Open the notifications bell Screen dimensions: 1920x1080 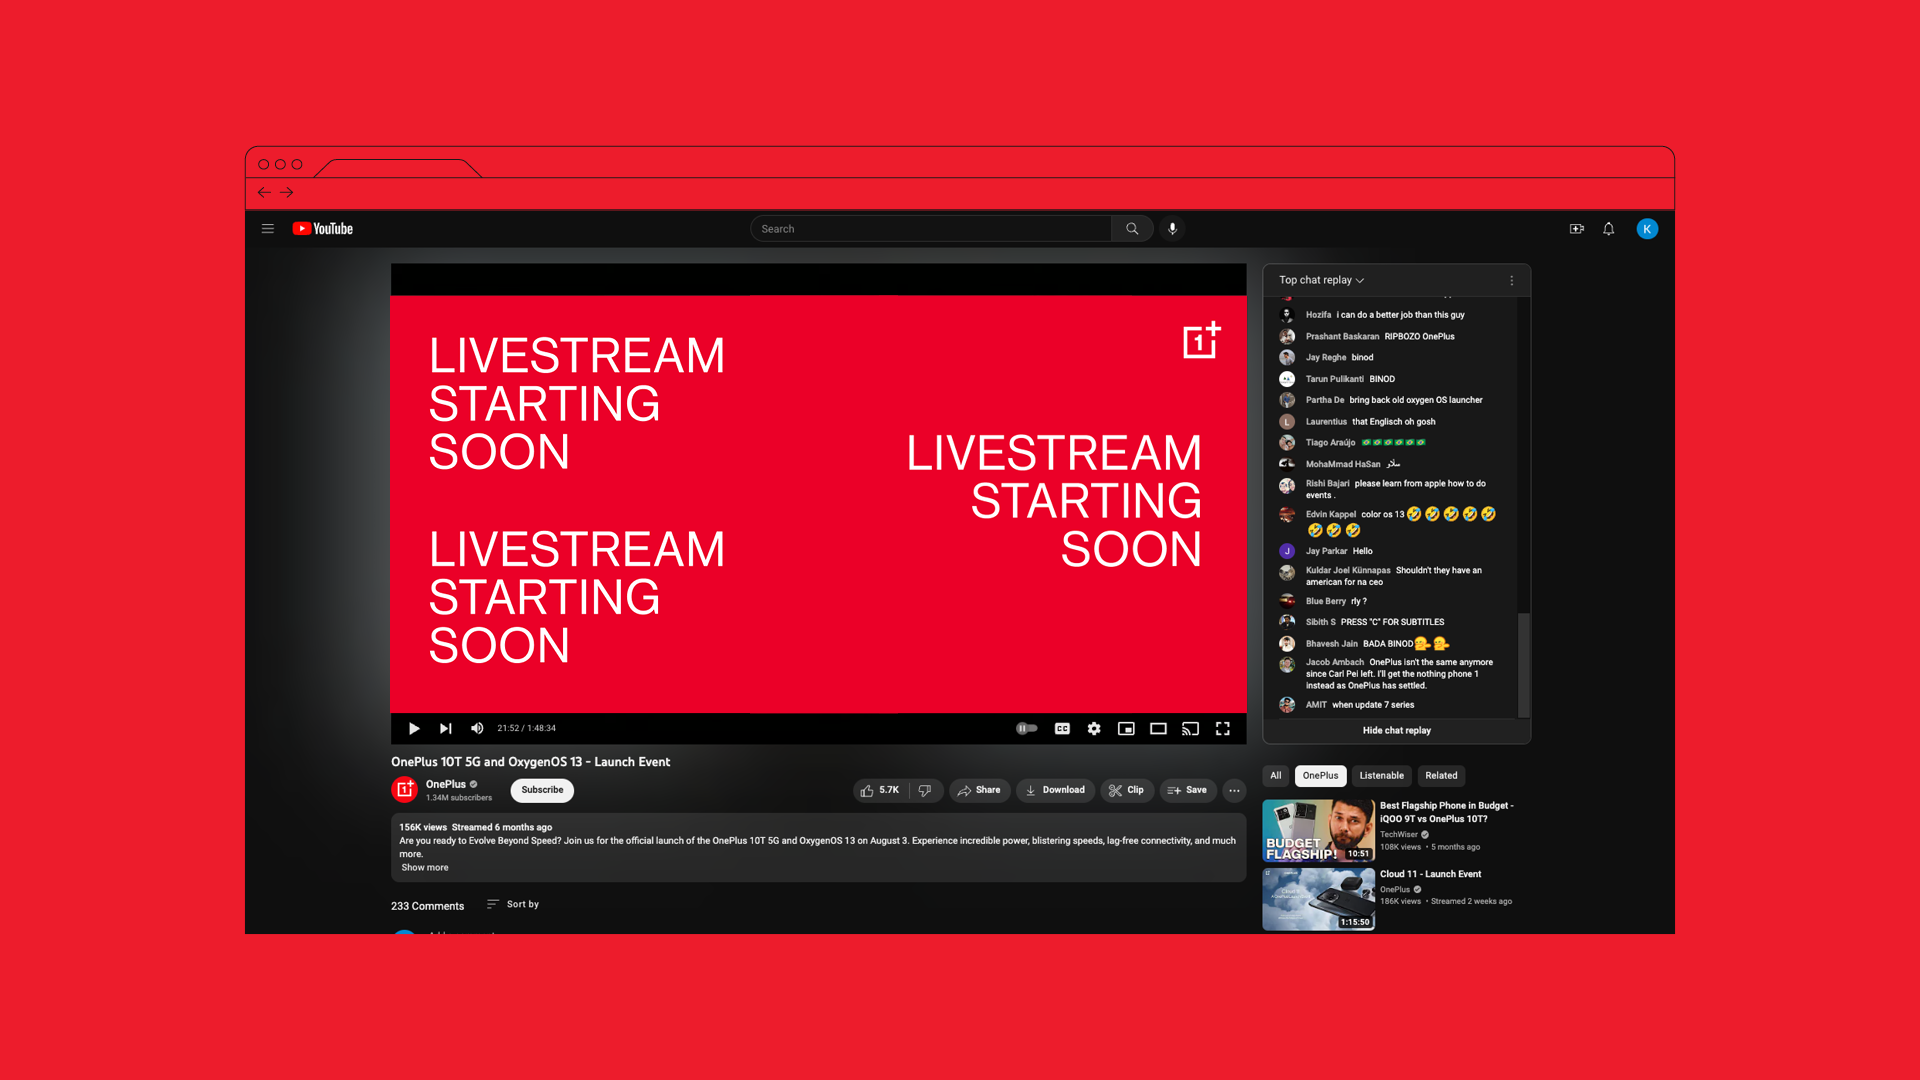click(x=1608, y=229)
